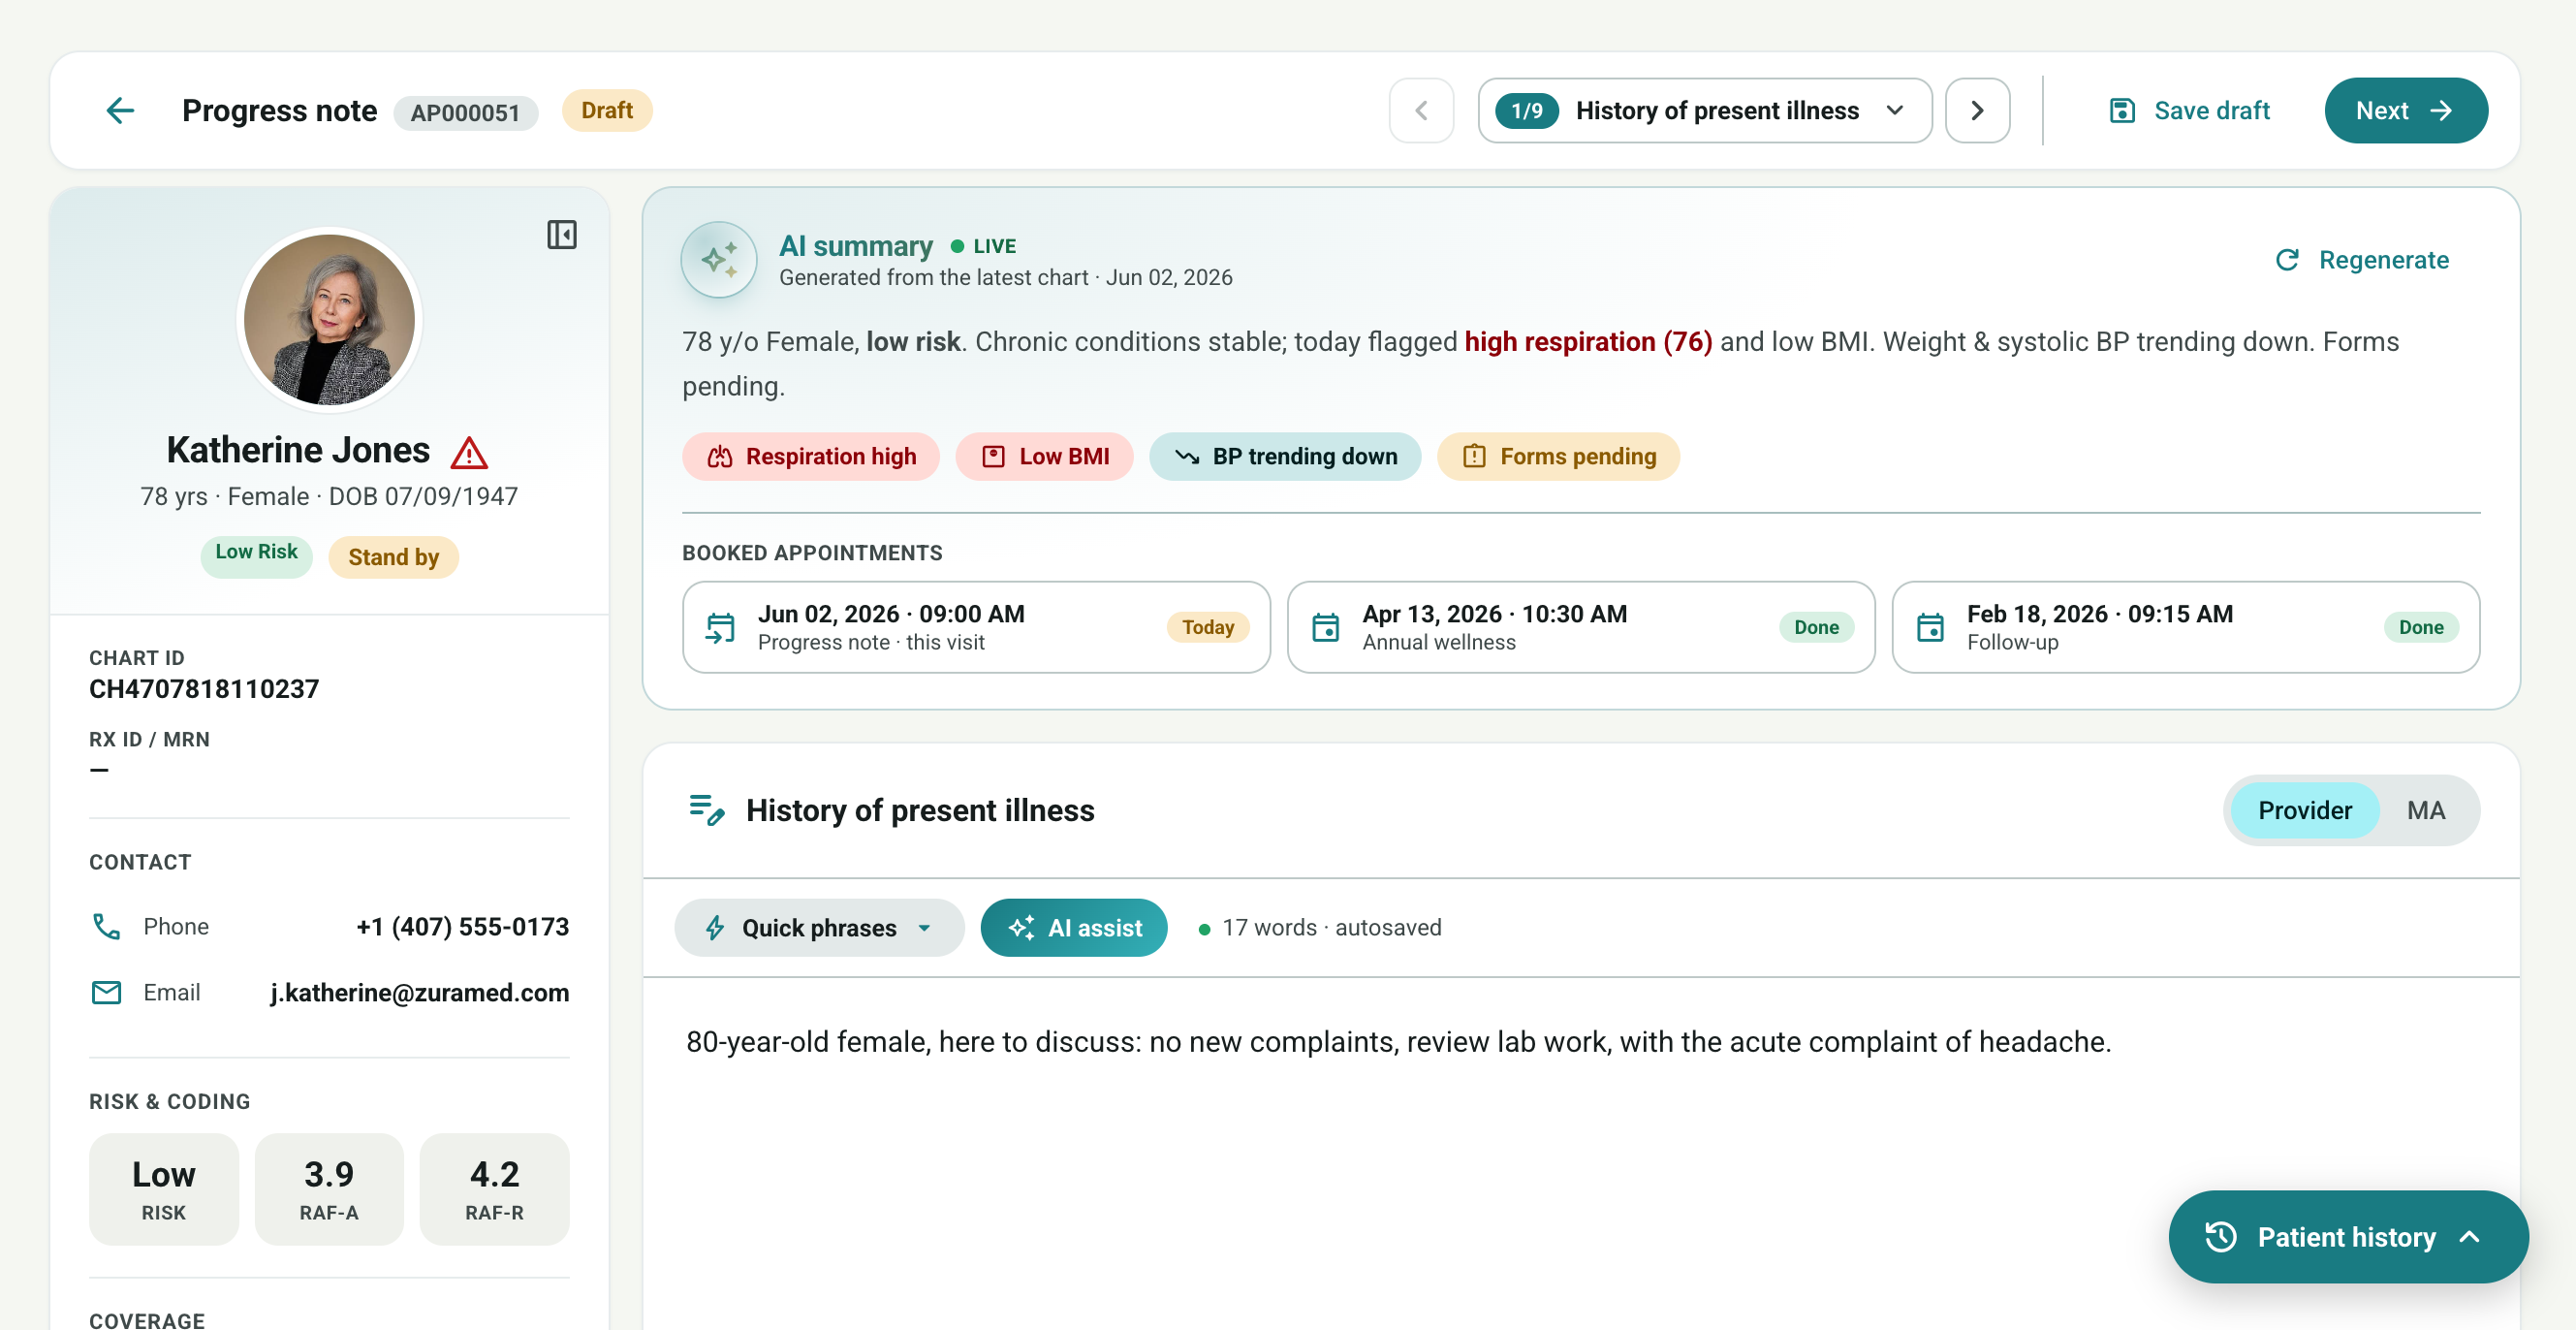Go back using the left arrow icon
Screen dimensions: 2576x1330
tap(120, 110)
